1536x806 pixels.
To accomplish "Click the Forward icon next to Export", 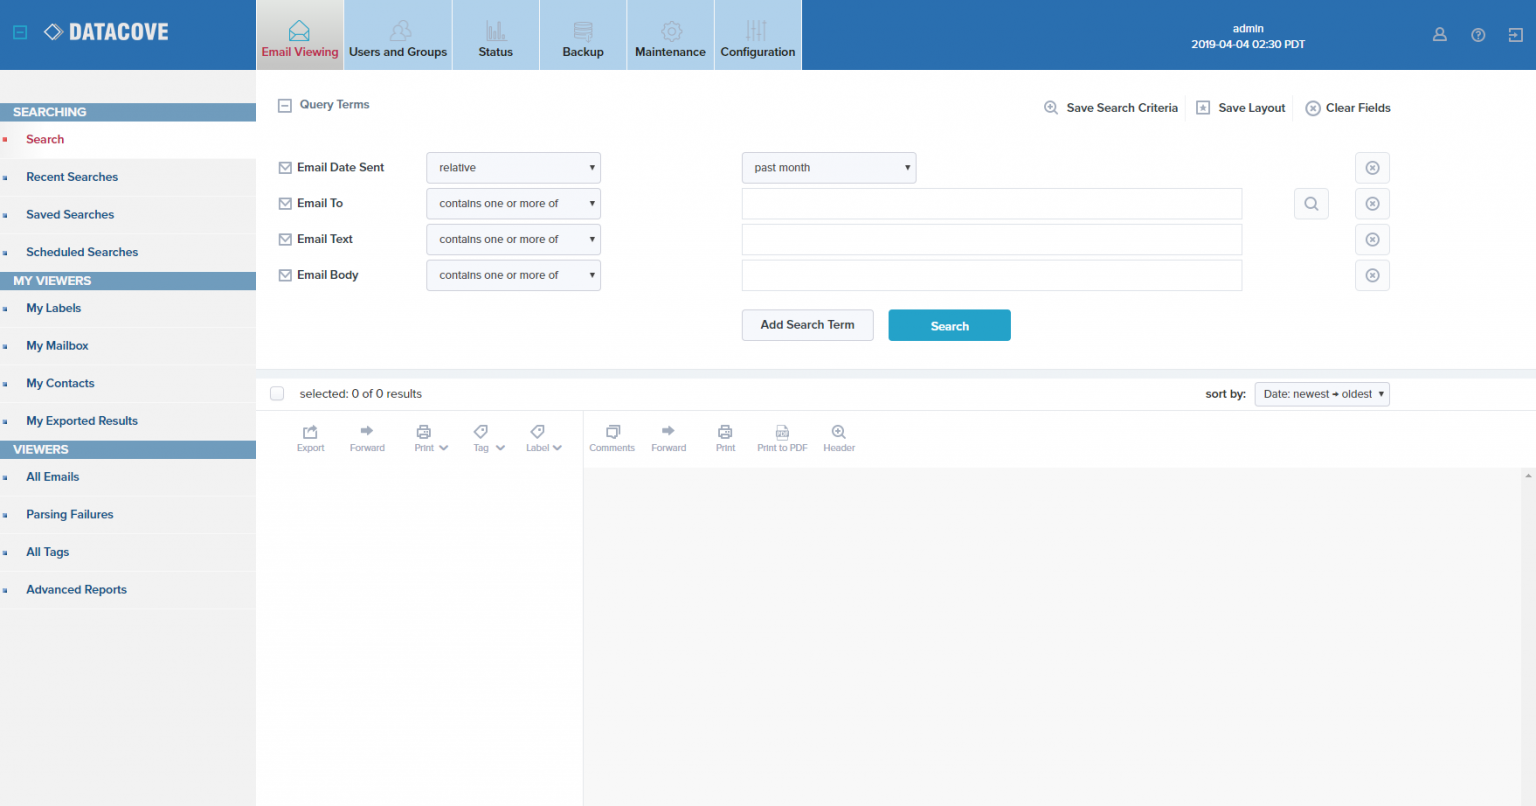I will click(366, 437).
